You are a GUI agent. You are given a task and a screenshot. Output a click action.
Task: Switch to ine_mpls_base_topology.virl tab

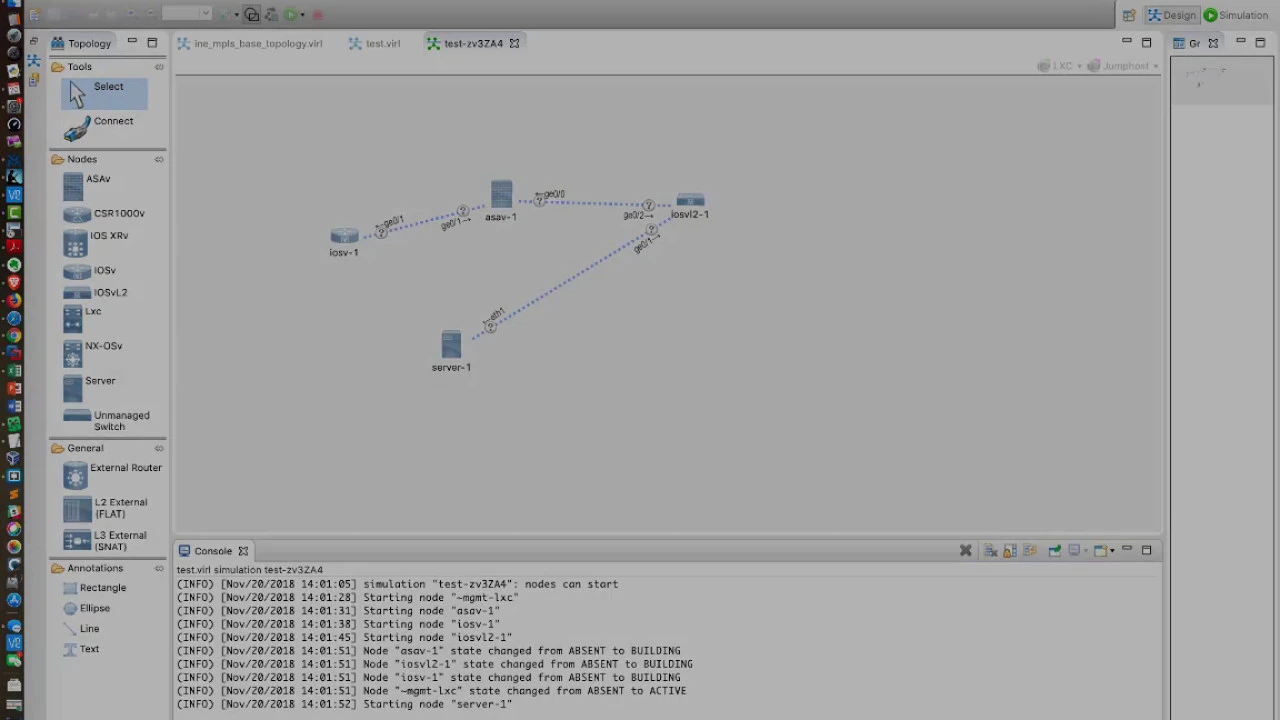[x=250, y=44]
